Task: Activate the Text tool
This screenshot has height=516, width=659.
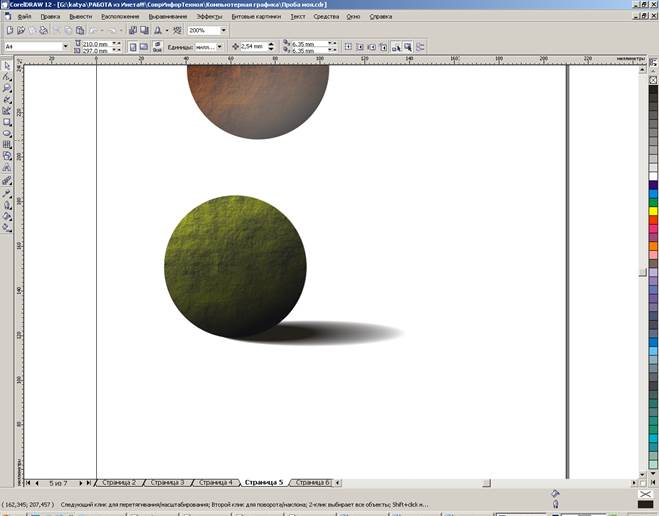Action: pyautogui.click(x=7, y=166)
